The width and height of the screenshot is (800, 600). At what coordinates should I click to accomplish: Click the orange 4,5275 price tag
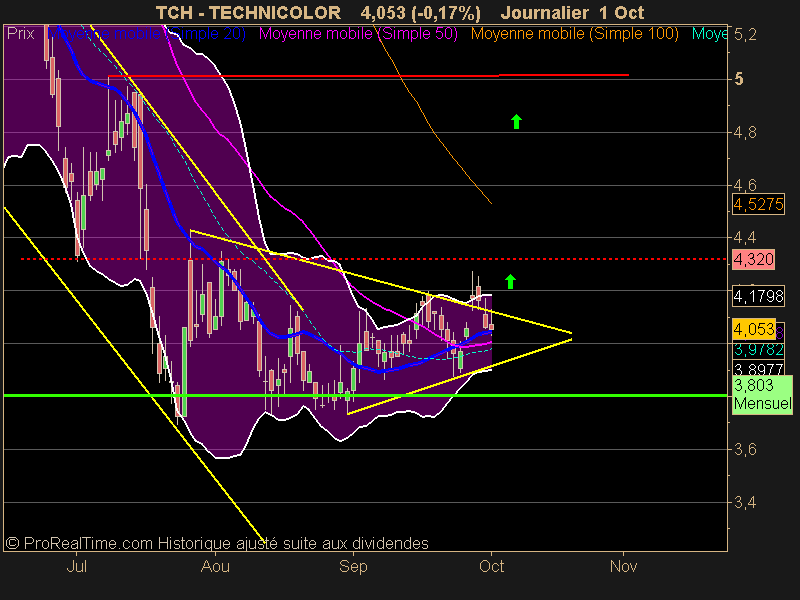pos(758,204)
